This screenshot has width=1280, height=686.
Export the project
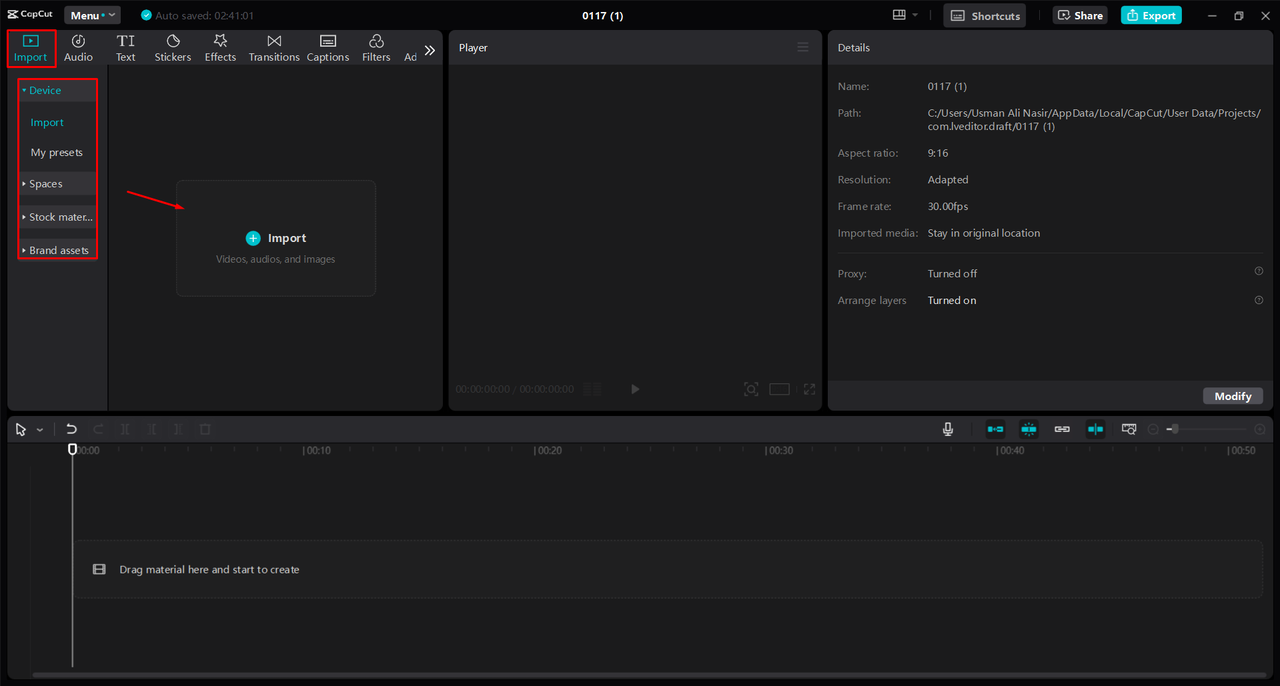pos(1151,15)
